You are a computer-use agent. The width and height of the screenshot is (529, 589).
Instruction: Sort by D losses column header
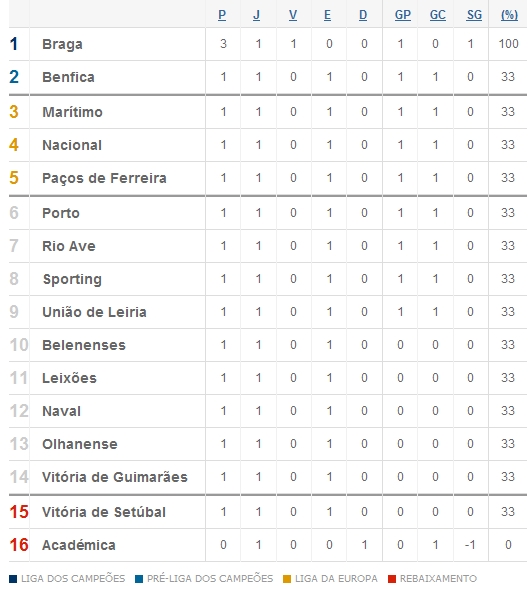coord(363,15)
